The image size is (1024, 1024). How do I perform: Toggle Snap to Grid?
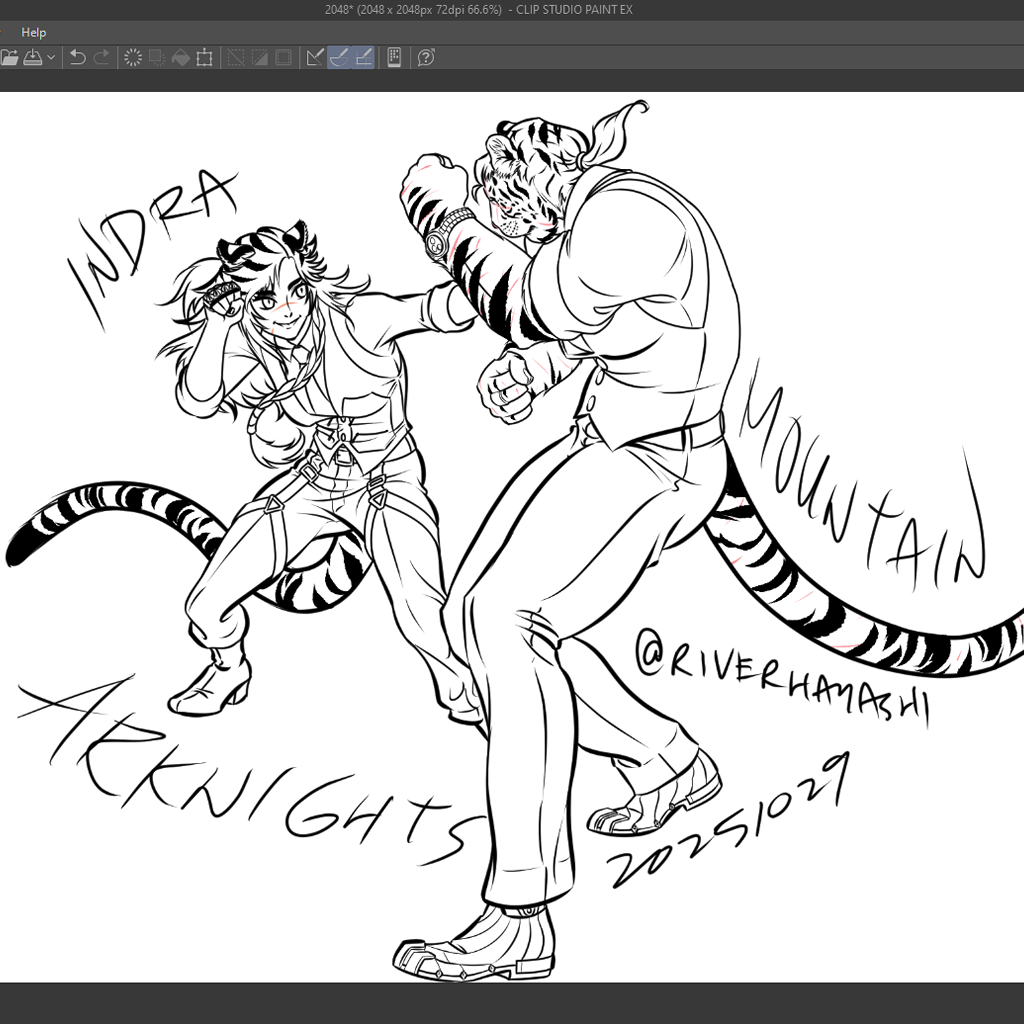364,58
